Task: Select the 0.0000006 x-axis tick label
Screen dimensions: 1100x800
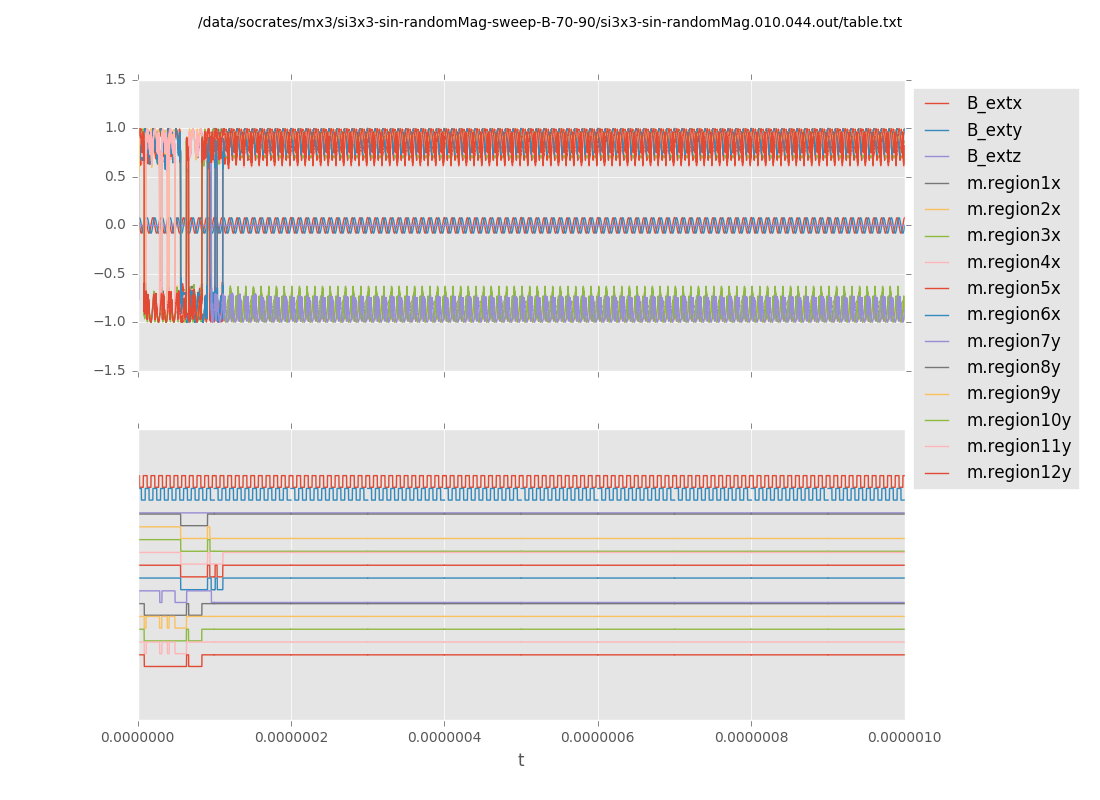Action: click(598, 737)
